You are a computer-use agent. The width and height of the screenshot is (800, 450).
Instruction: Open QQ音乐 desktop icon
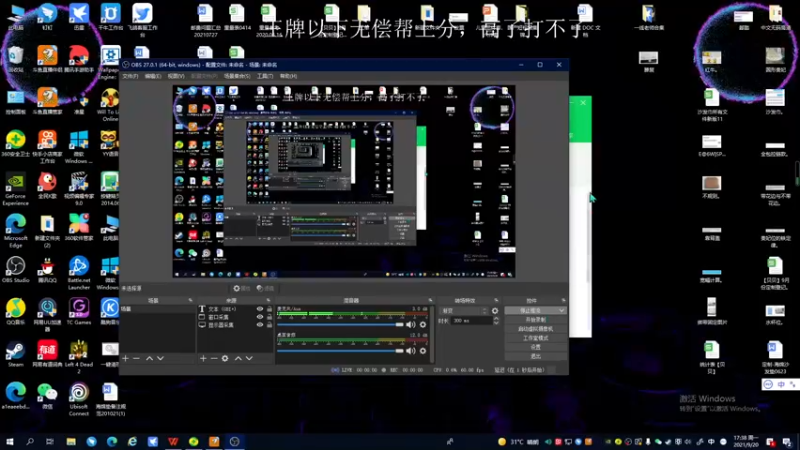(15, 312)
